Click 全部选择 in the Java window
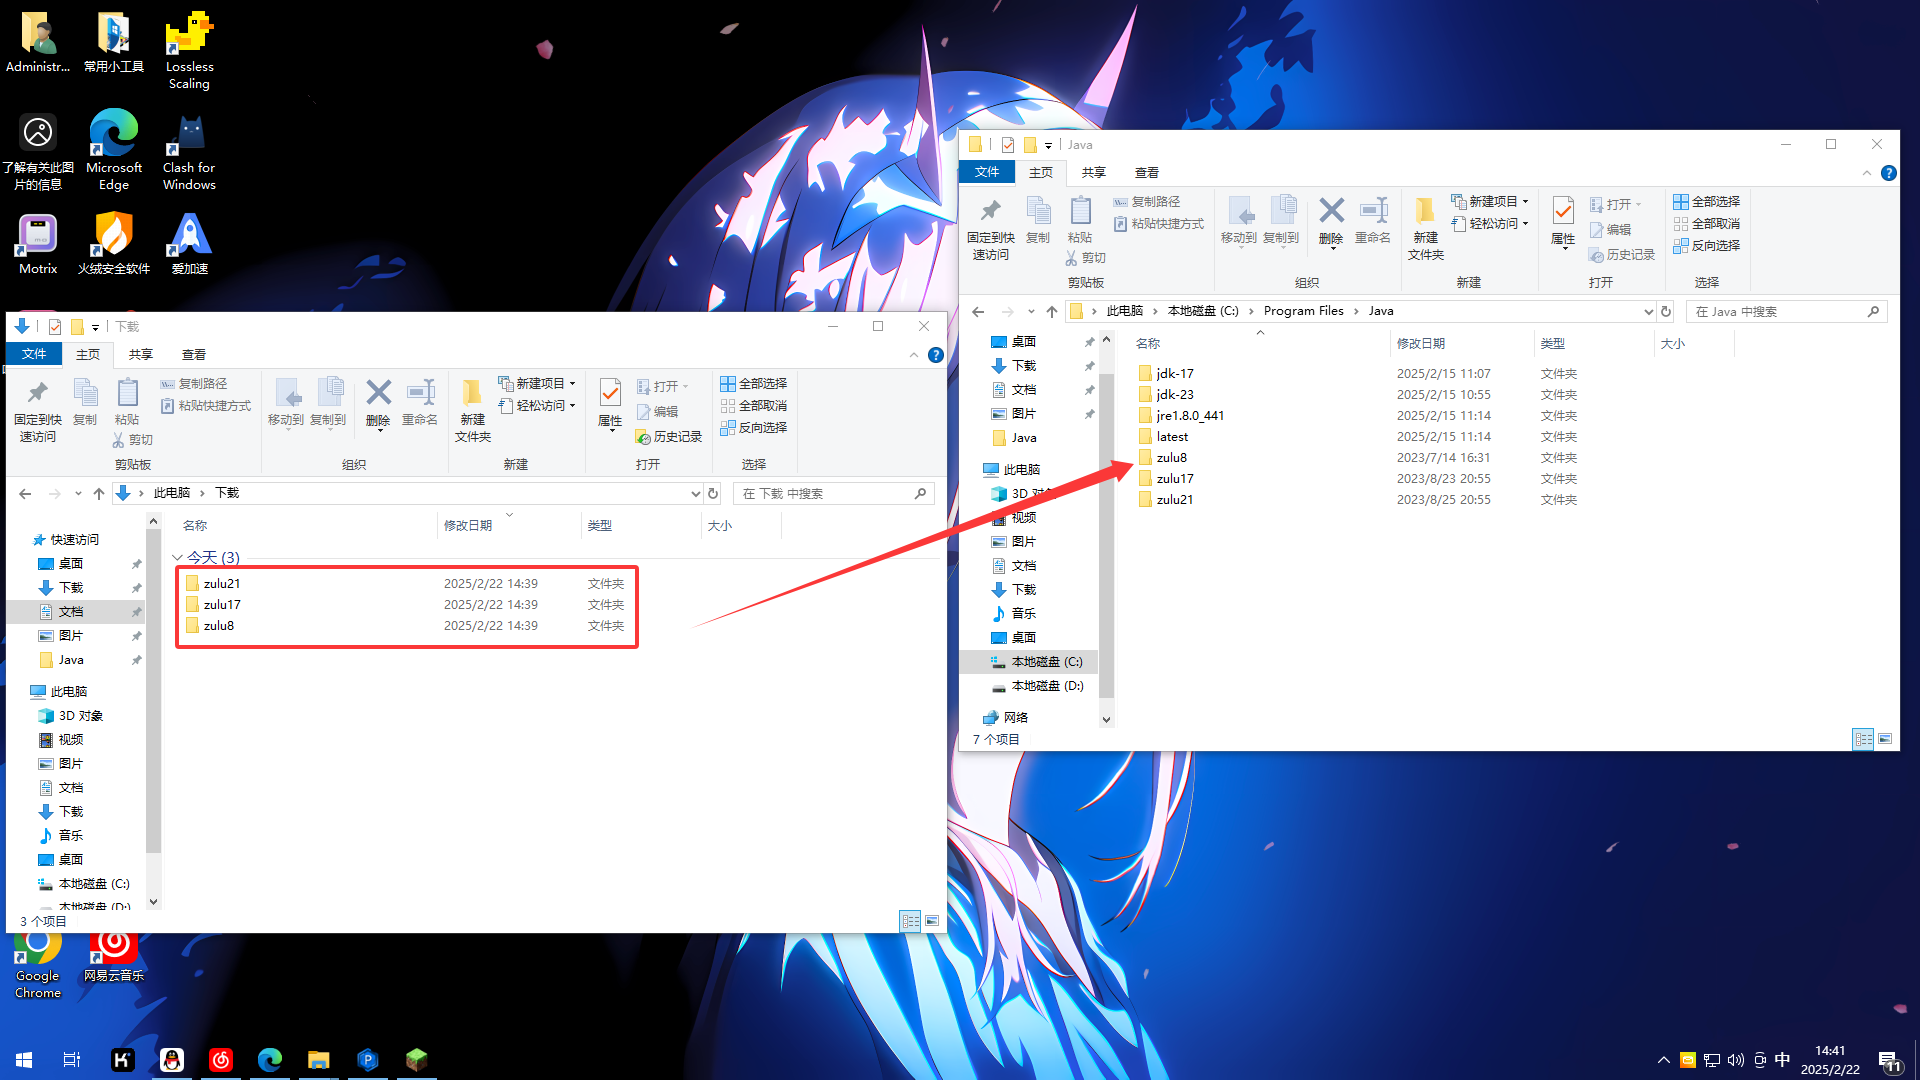The height and width of the screenshot is (1080, 1920). 1707,201
